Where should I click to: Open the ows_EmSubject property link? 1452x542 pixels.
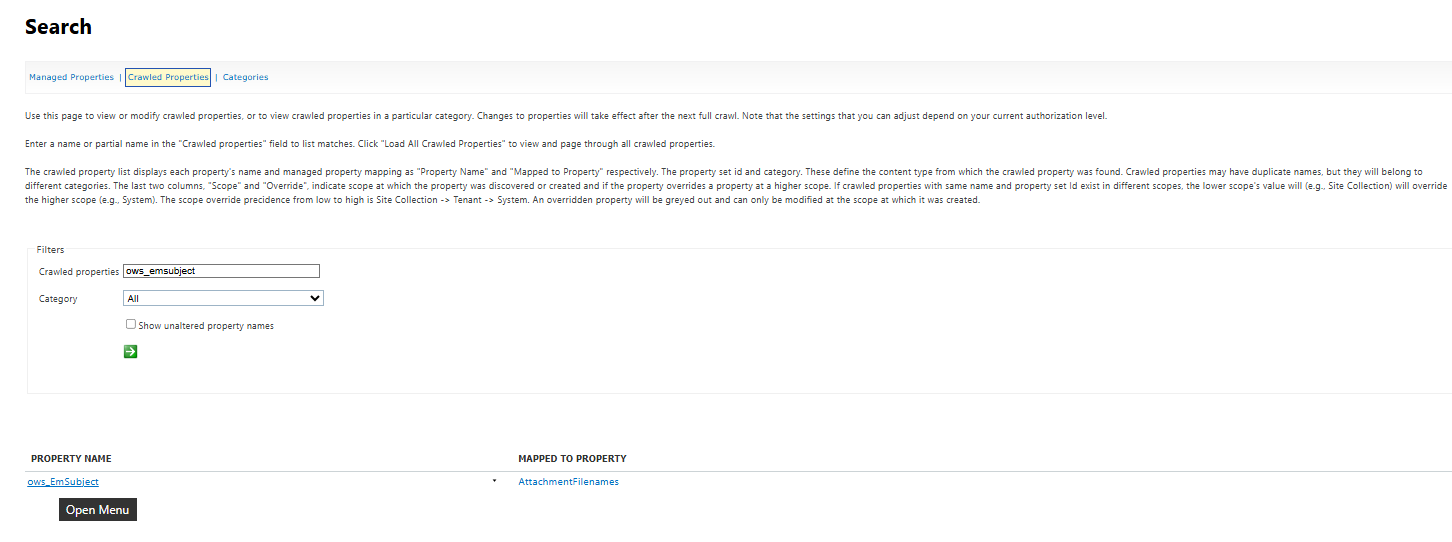(63, 482)
